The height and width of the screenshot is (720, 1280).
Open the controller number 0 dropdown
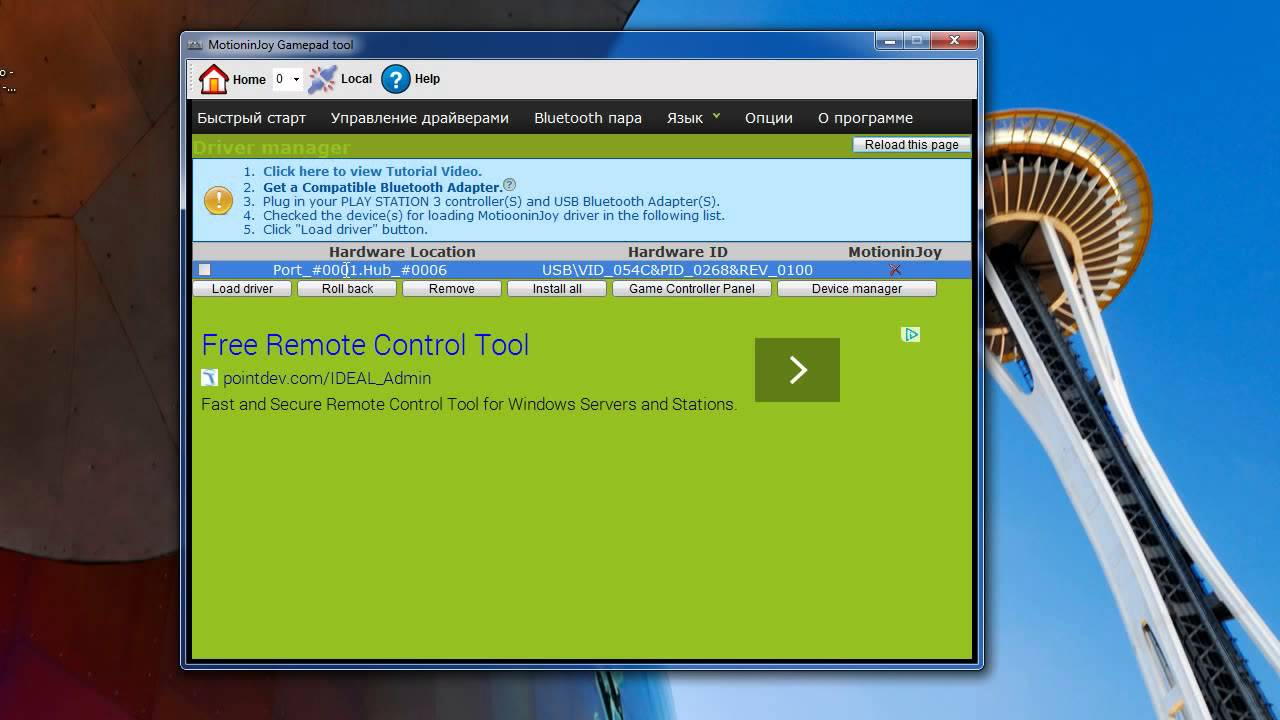point(287,79)
